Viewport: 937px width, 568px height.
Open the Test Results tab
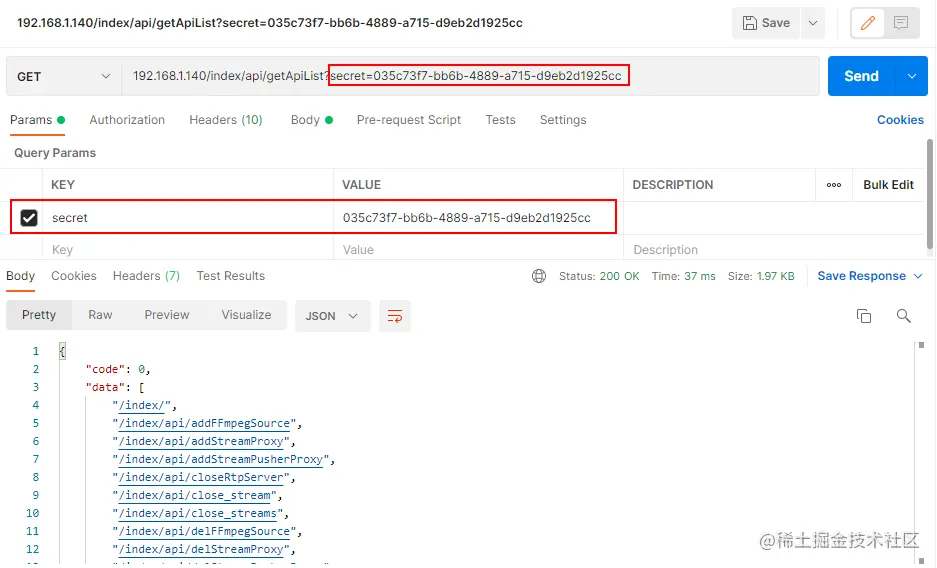(231, 276)
